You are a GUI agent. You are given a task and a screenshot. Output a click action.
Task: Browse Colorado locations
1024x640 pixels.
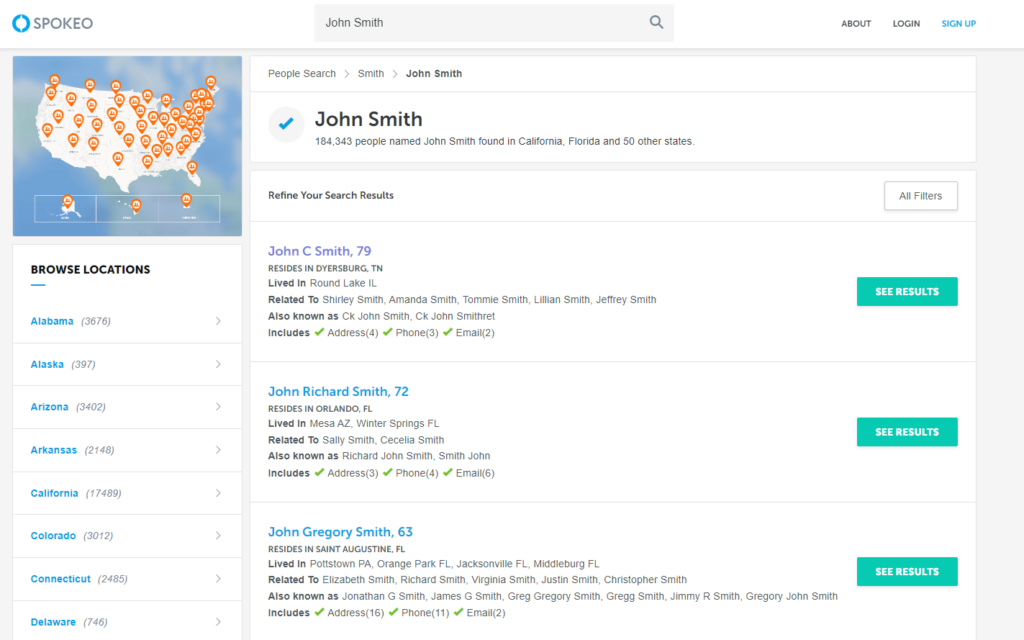tap(54, 536)
